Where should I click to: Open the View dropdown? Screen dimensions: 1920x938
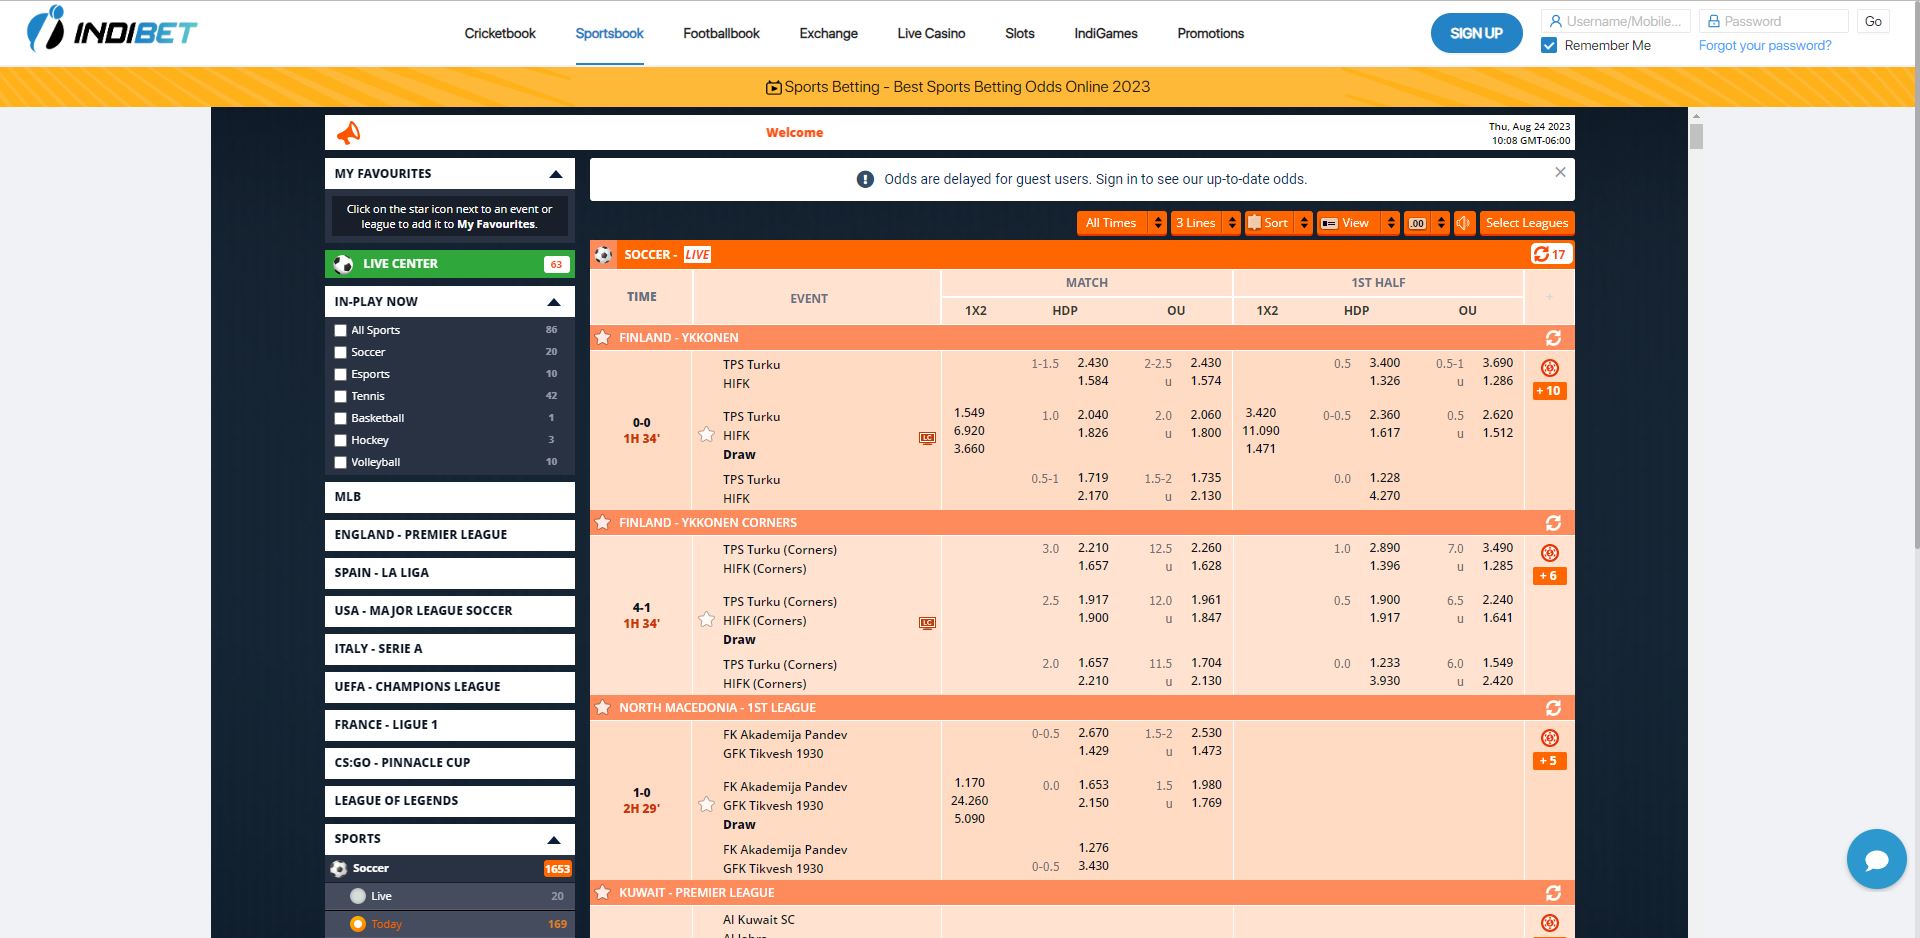click(x=1357, y=223)
